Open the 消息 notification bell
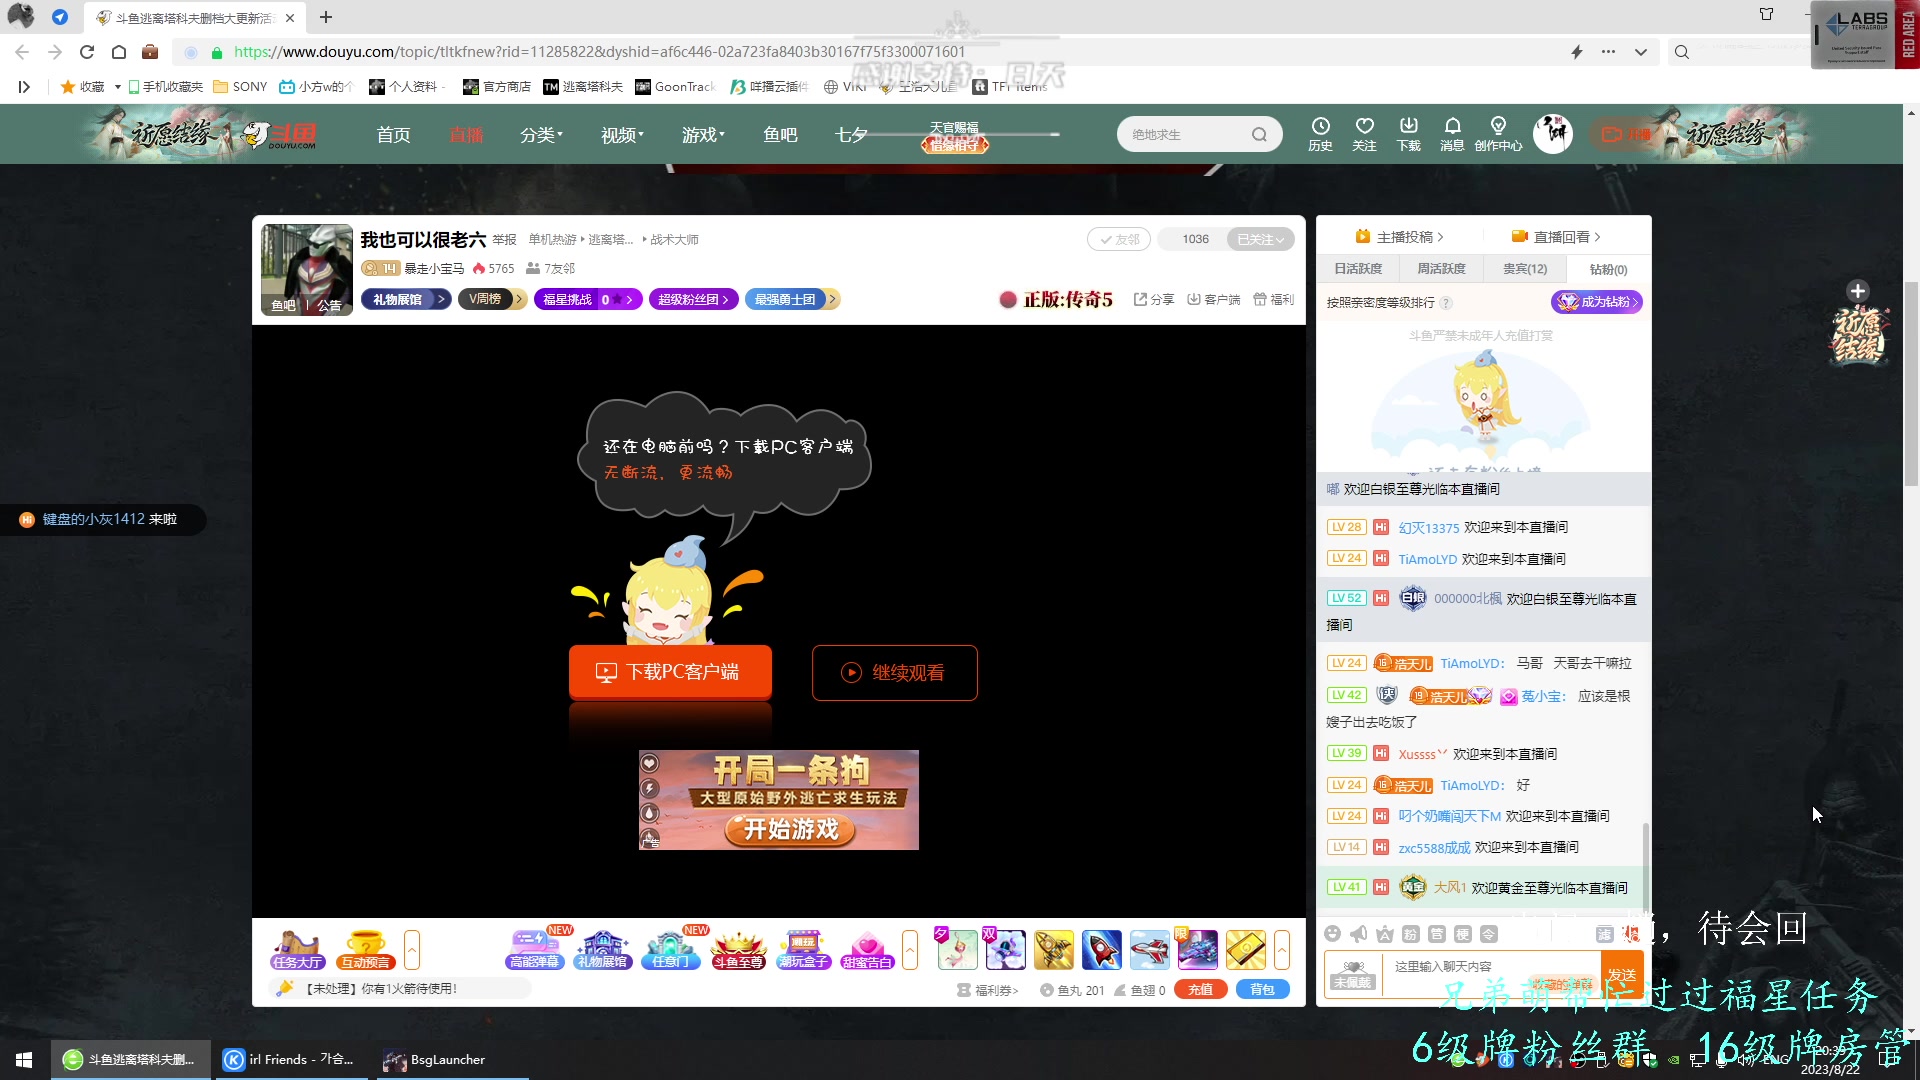 [x=1452, y=133]
